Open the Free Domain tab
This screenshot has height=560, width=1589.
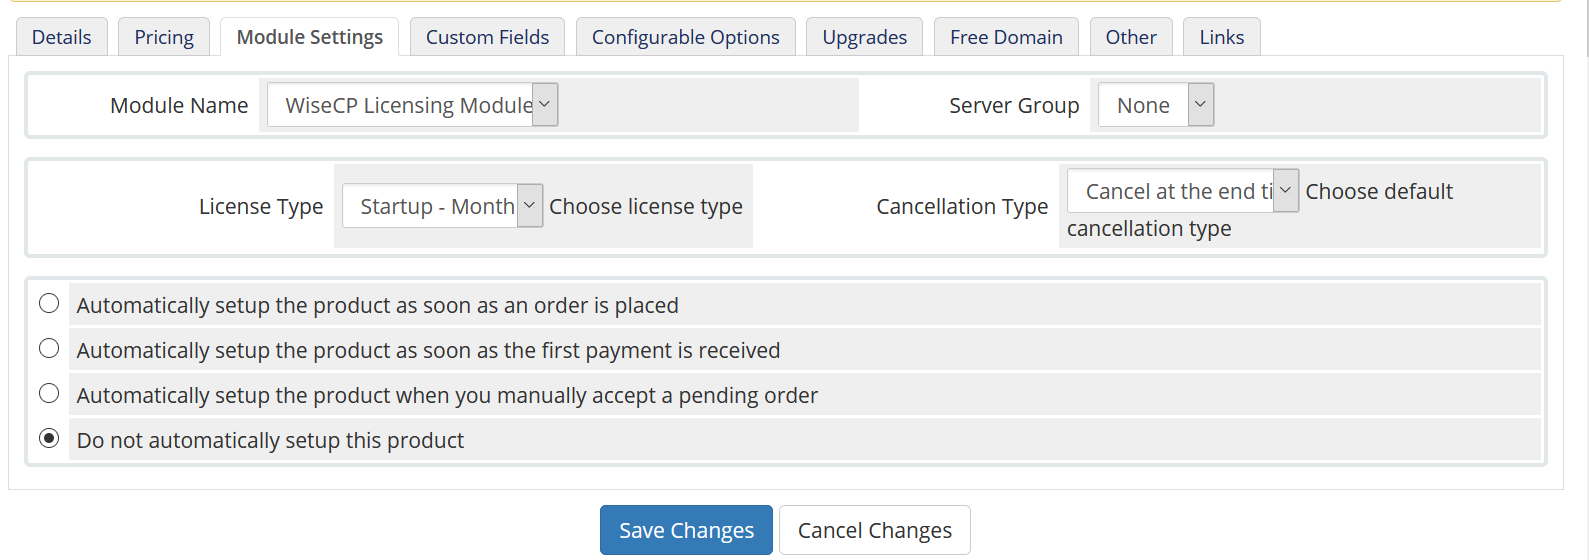pos(1006,37)
